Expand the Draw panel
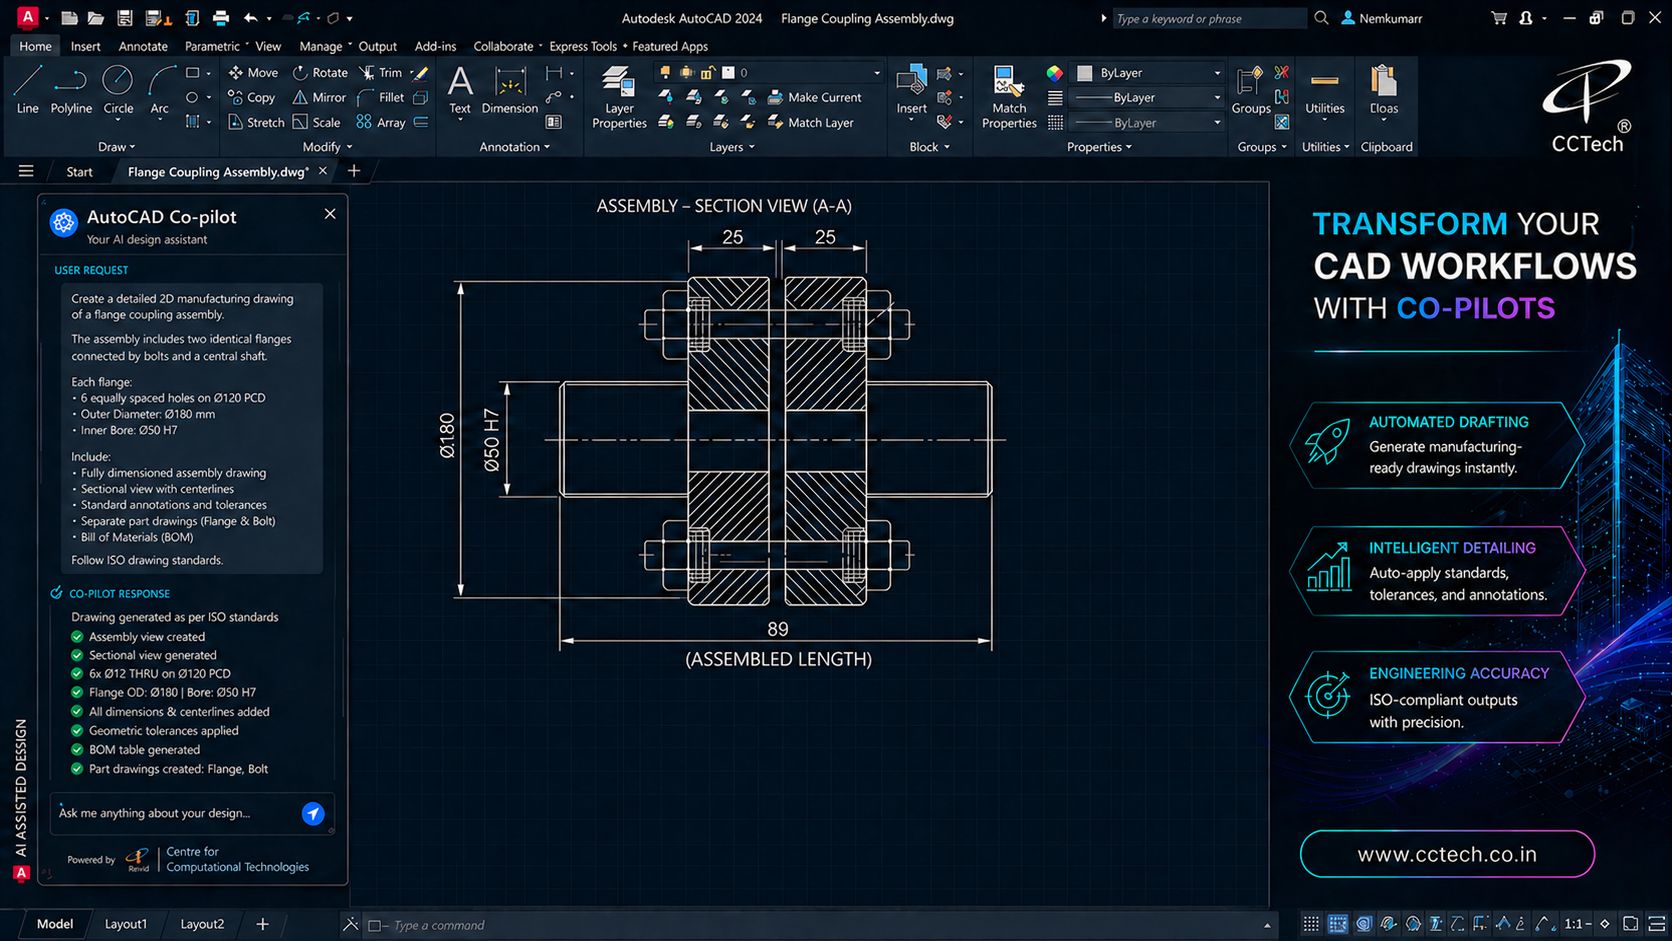This screenshot has height=941, width=1672. (117, 147)
